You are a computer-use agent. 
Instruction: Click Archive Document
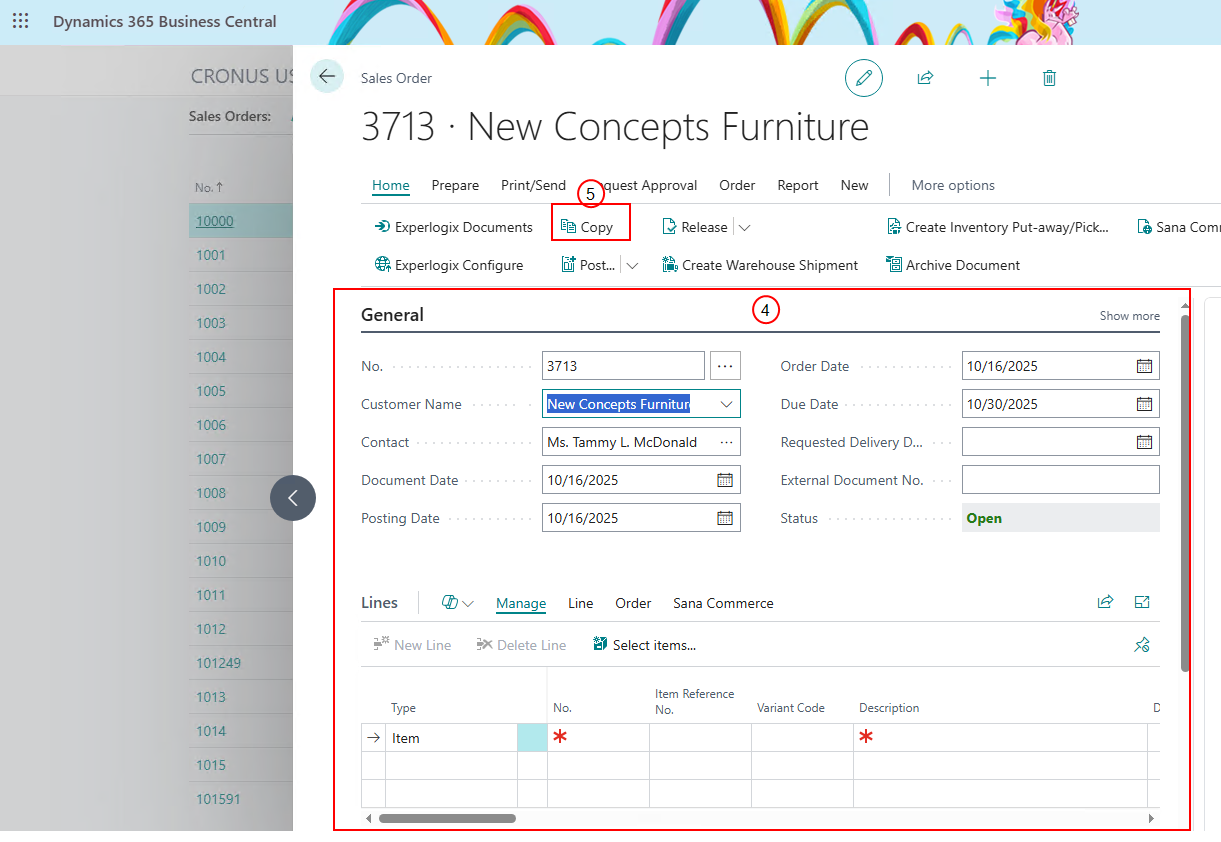[953, 265]
